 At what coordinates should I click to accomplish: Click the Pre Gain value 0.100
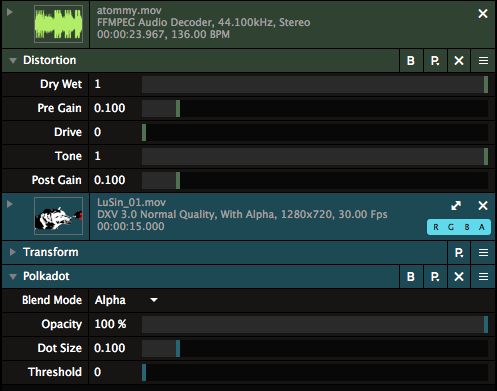tap(110, 108)
